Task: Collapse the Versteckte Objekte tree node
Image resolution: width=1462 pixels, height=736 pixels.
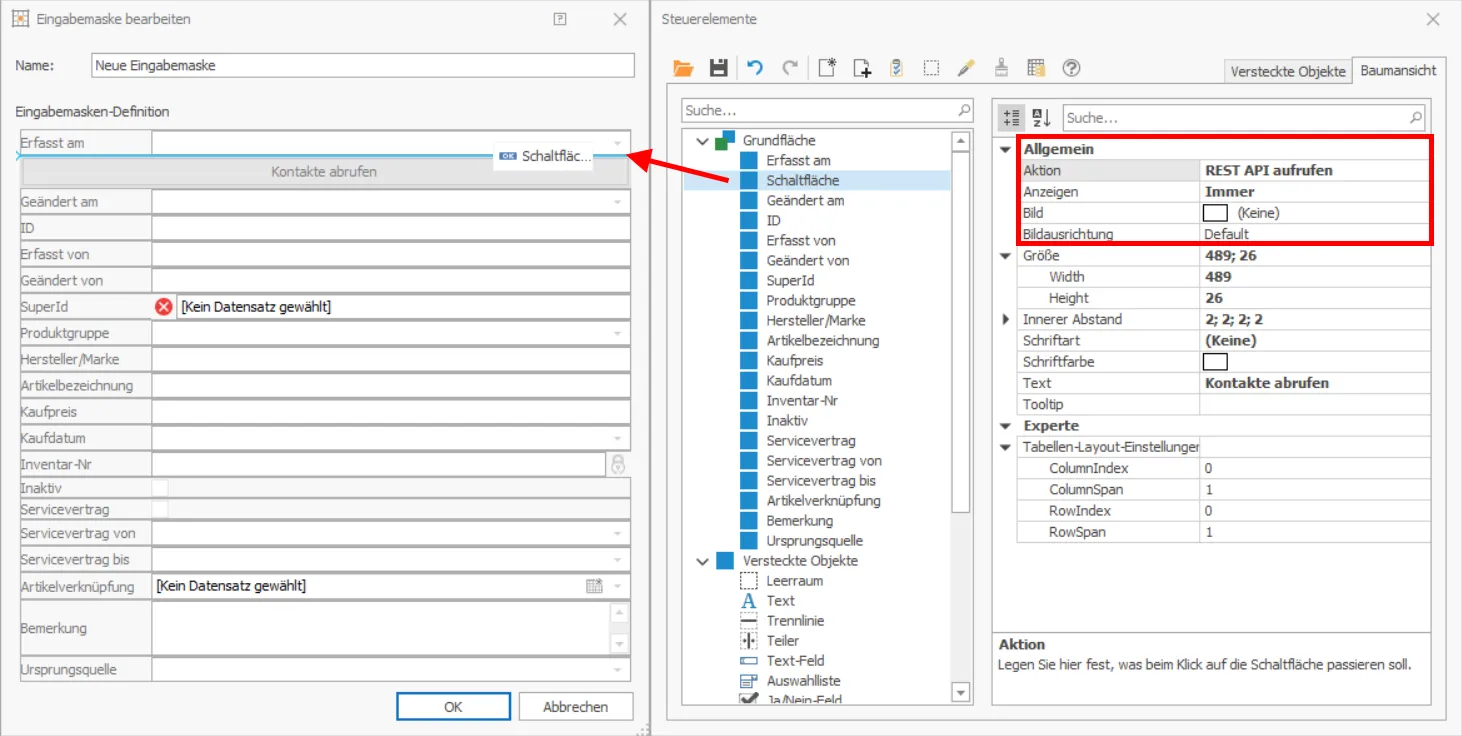Action: click(702, 561)
